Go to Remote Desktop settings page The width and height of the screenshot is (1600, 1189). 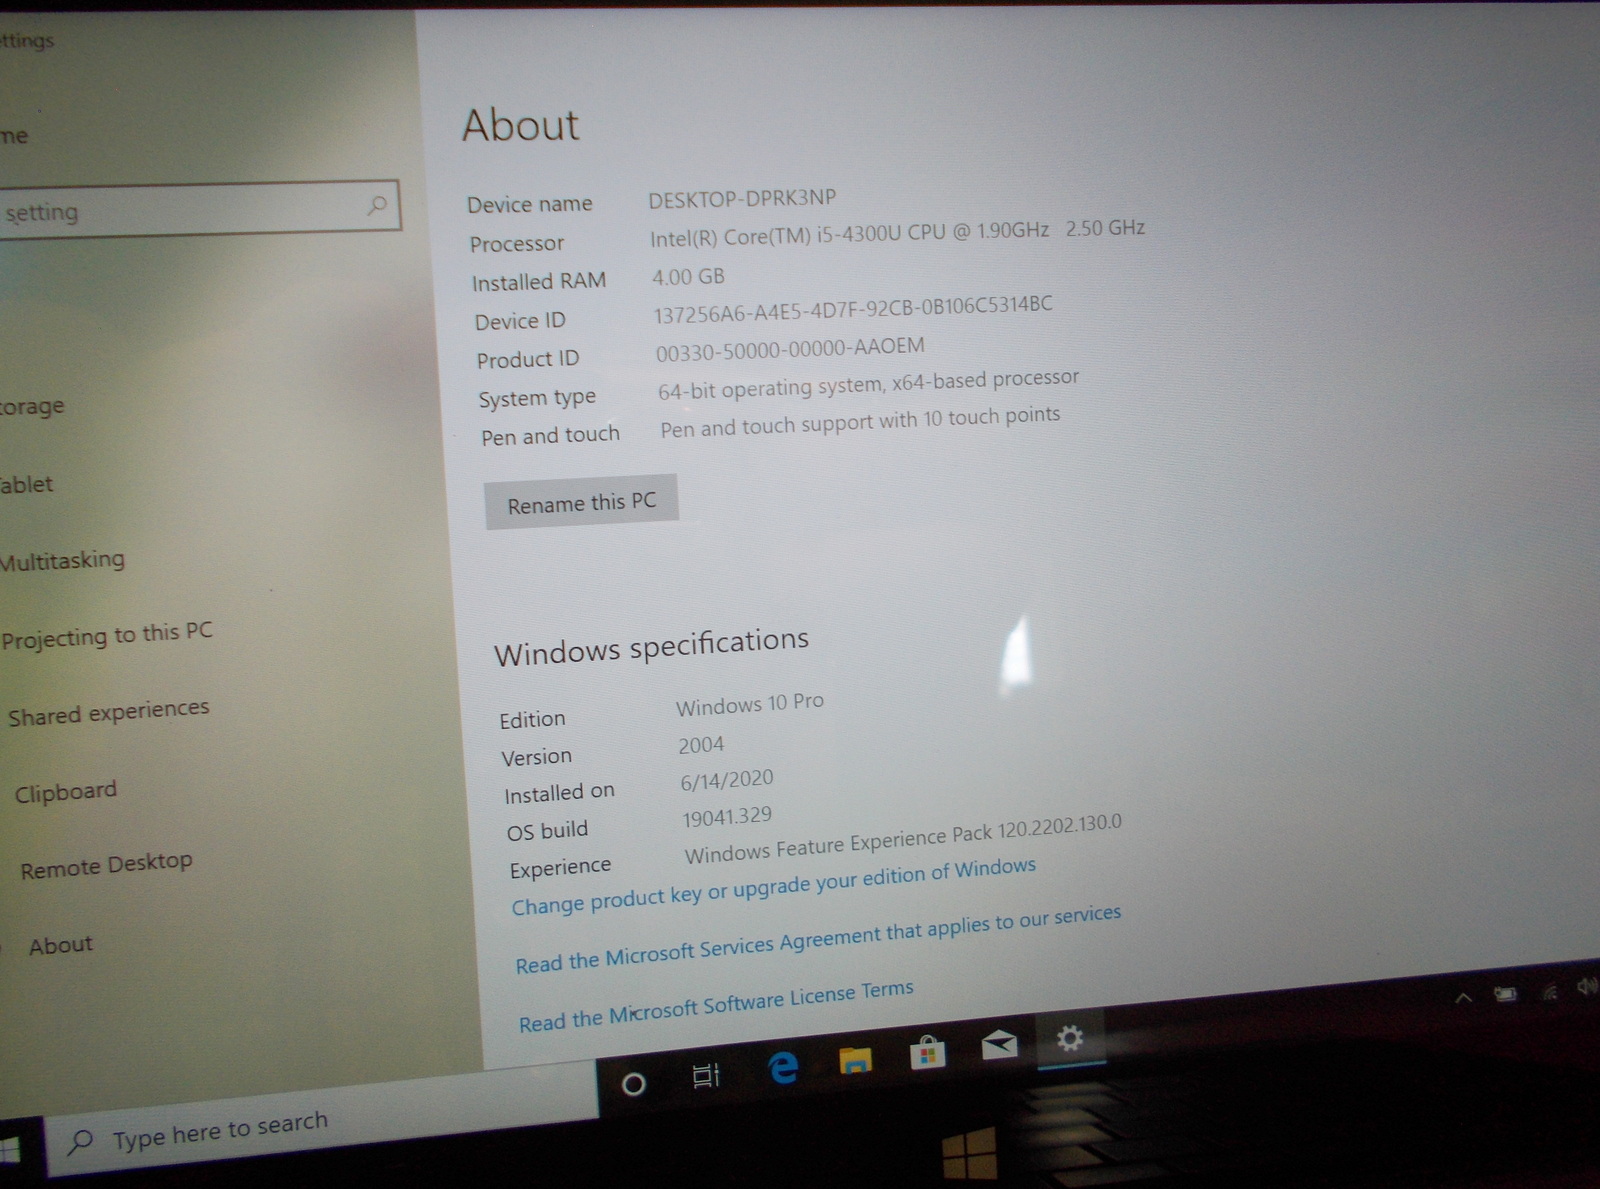click(107, 865)
